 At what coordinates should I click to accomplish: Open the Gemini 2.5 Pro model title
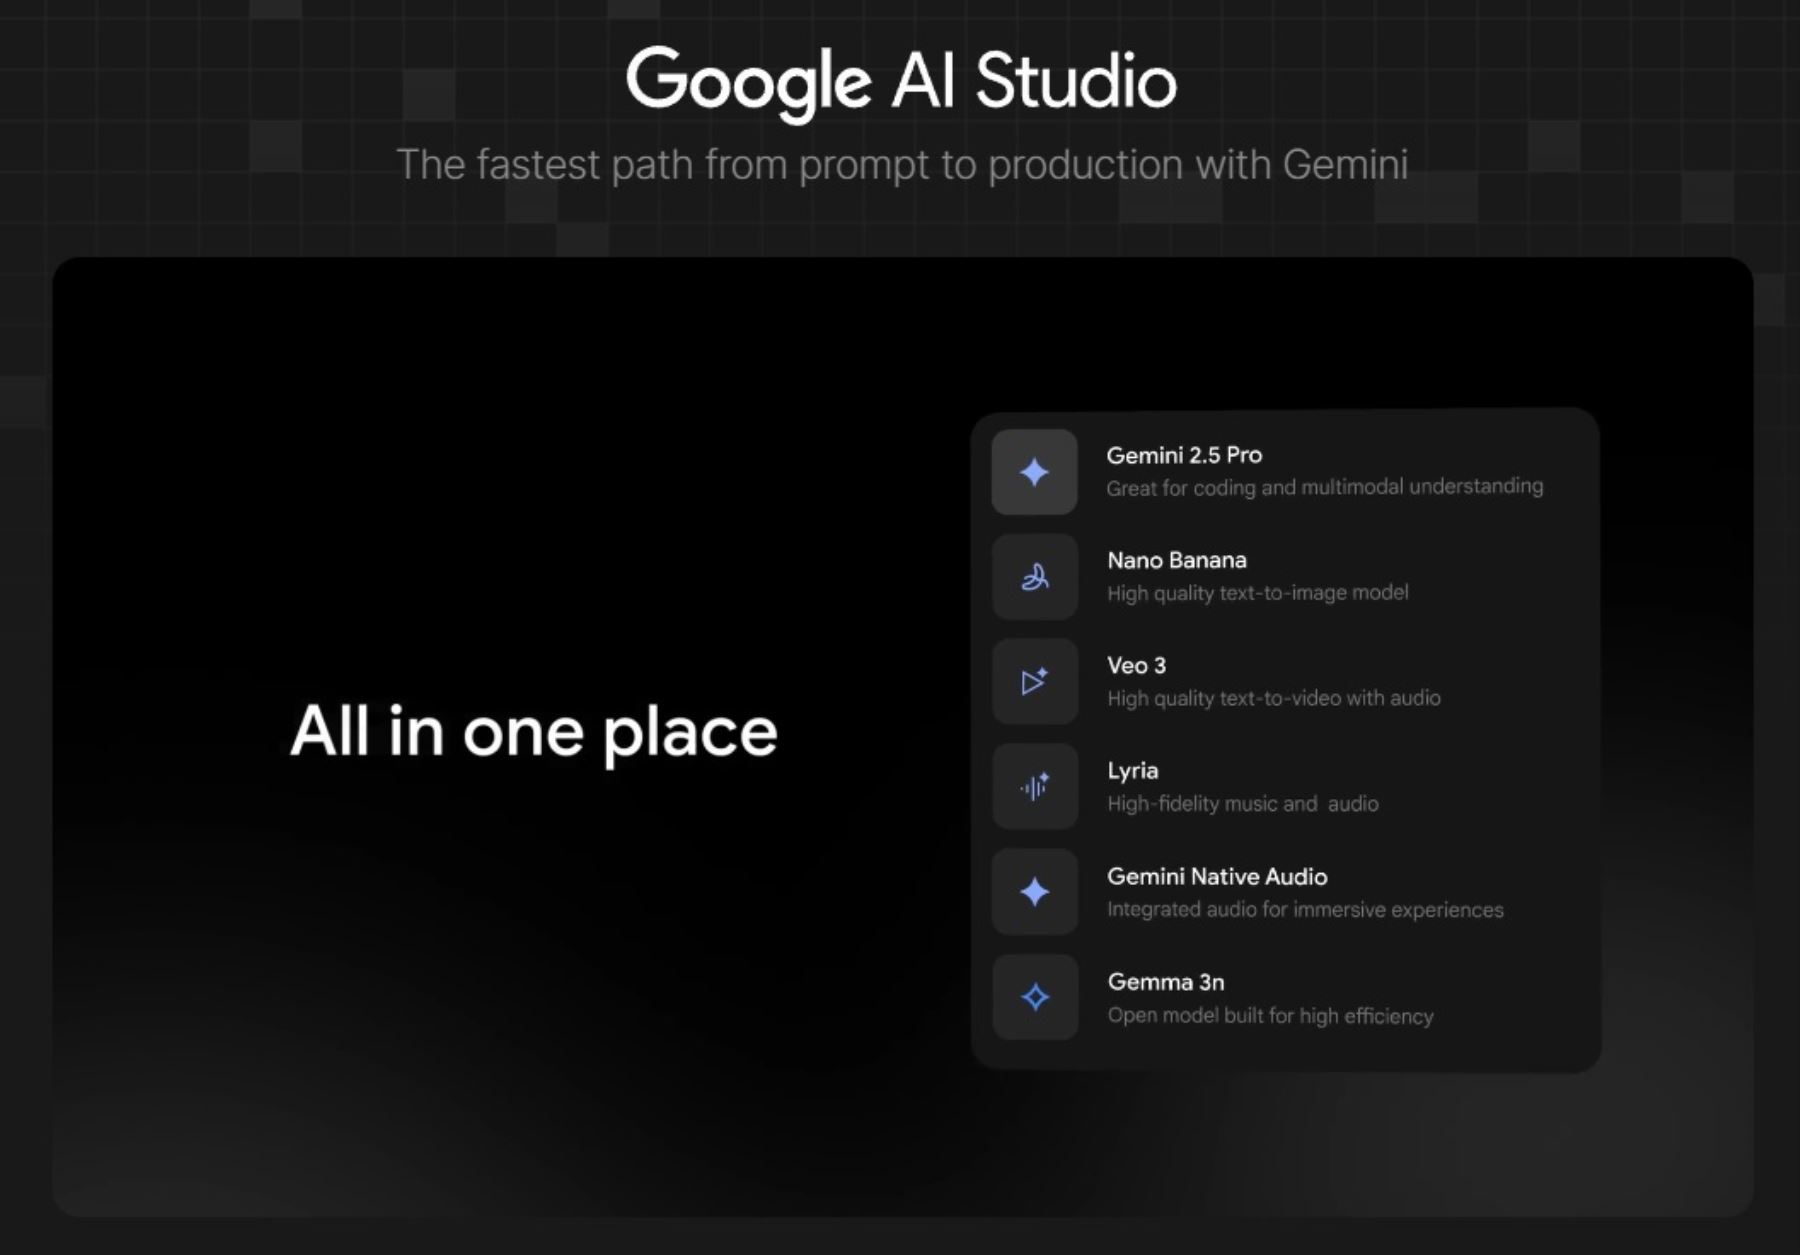coord(1184,455)
